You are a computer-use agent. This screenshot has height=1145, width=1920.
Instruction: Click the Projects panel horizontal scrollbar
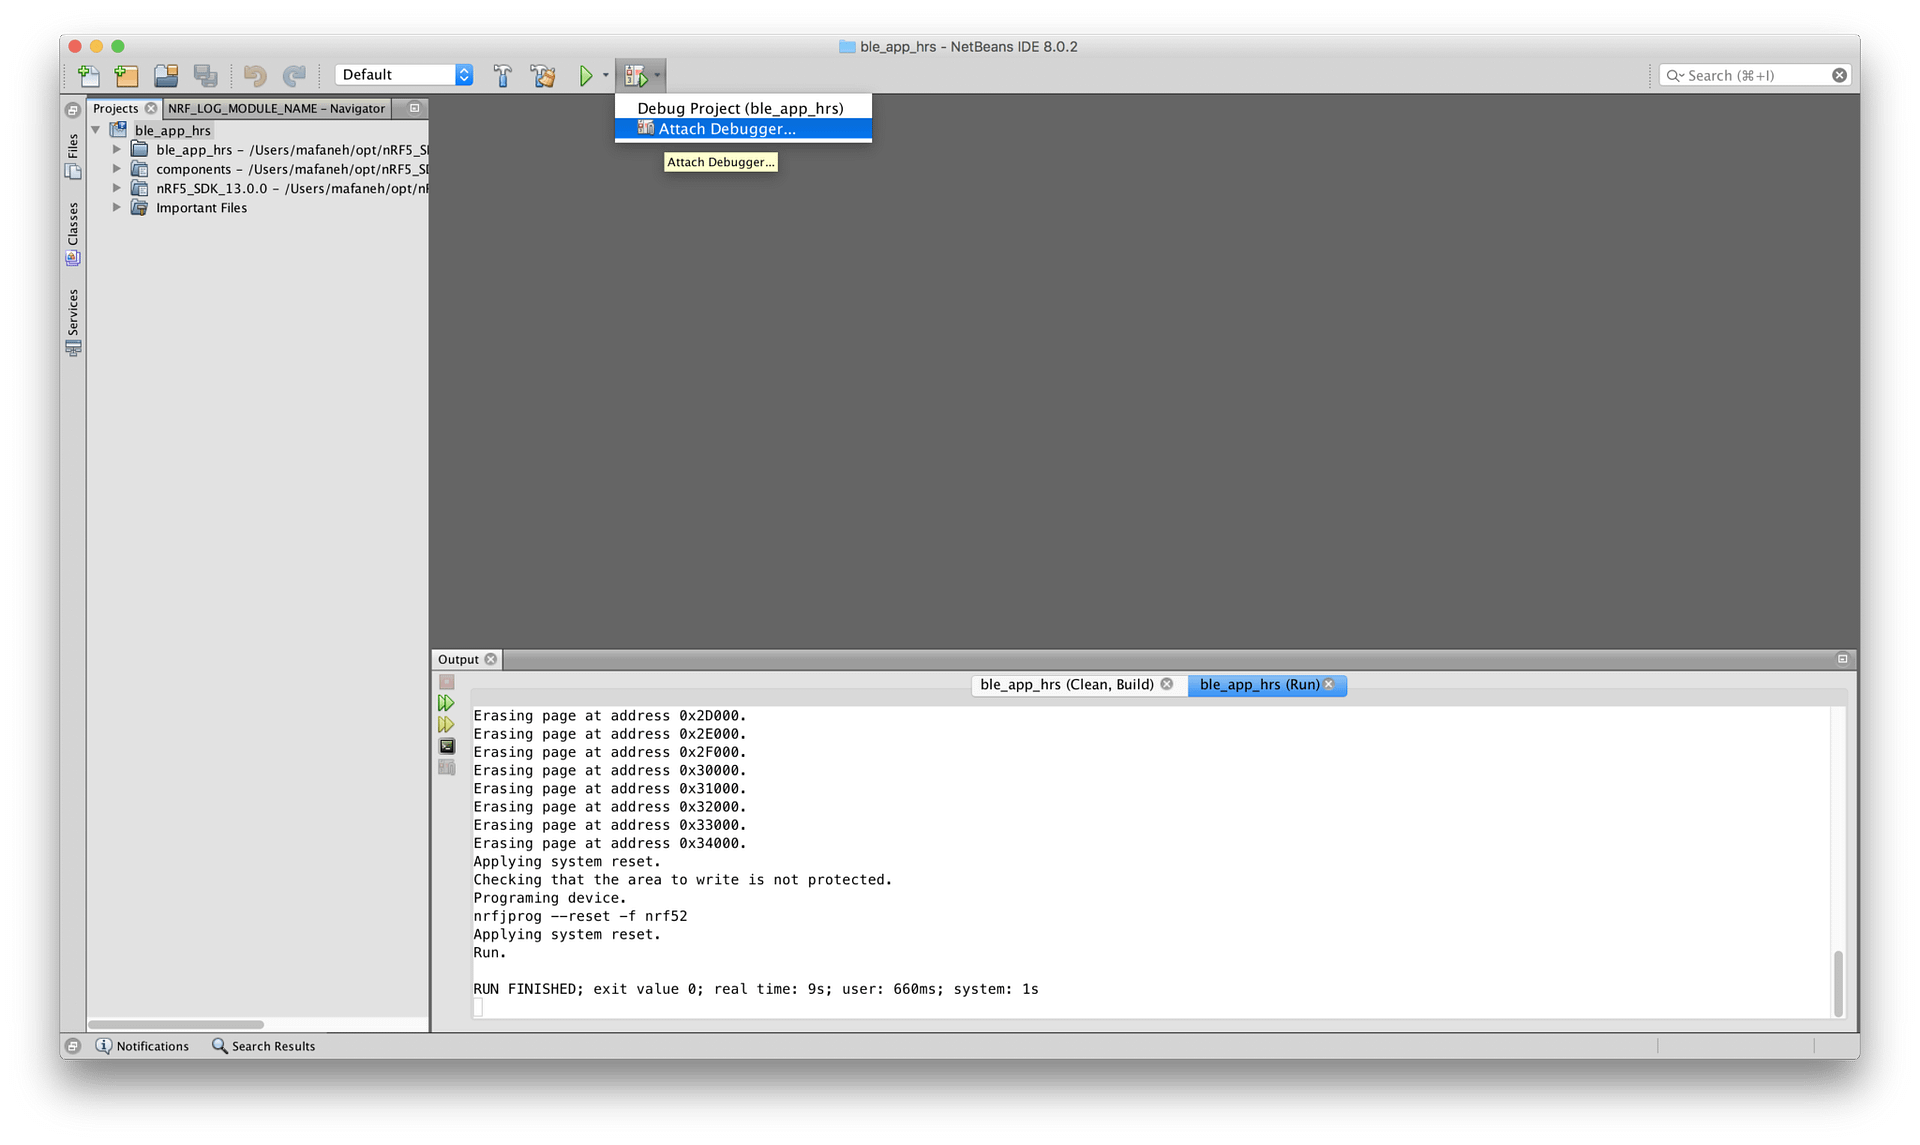pyautogui.click(x=176, y=1024)
